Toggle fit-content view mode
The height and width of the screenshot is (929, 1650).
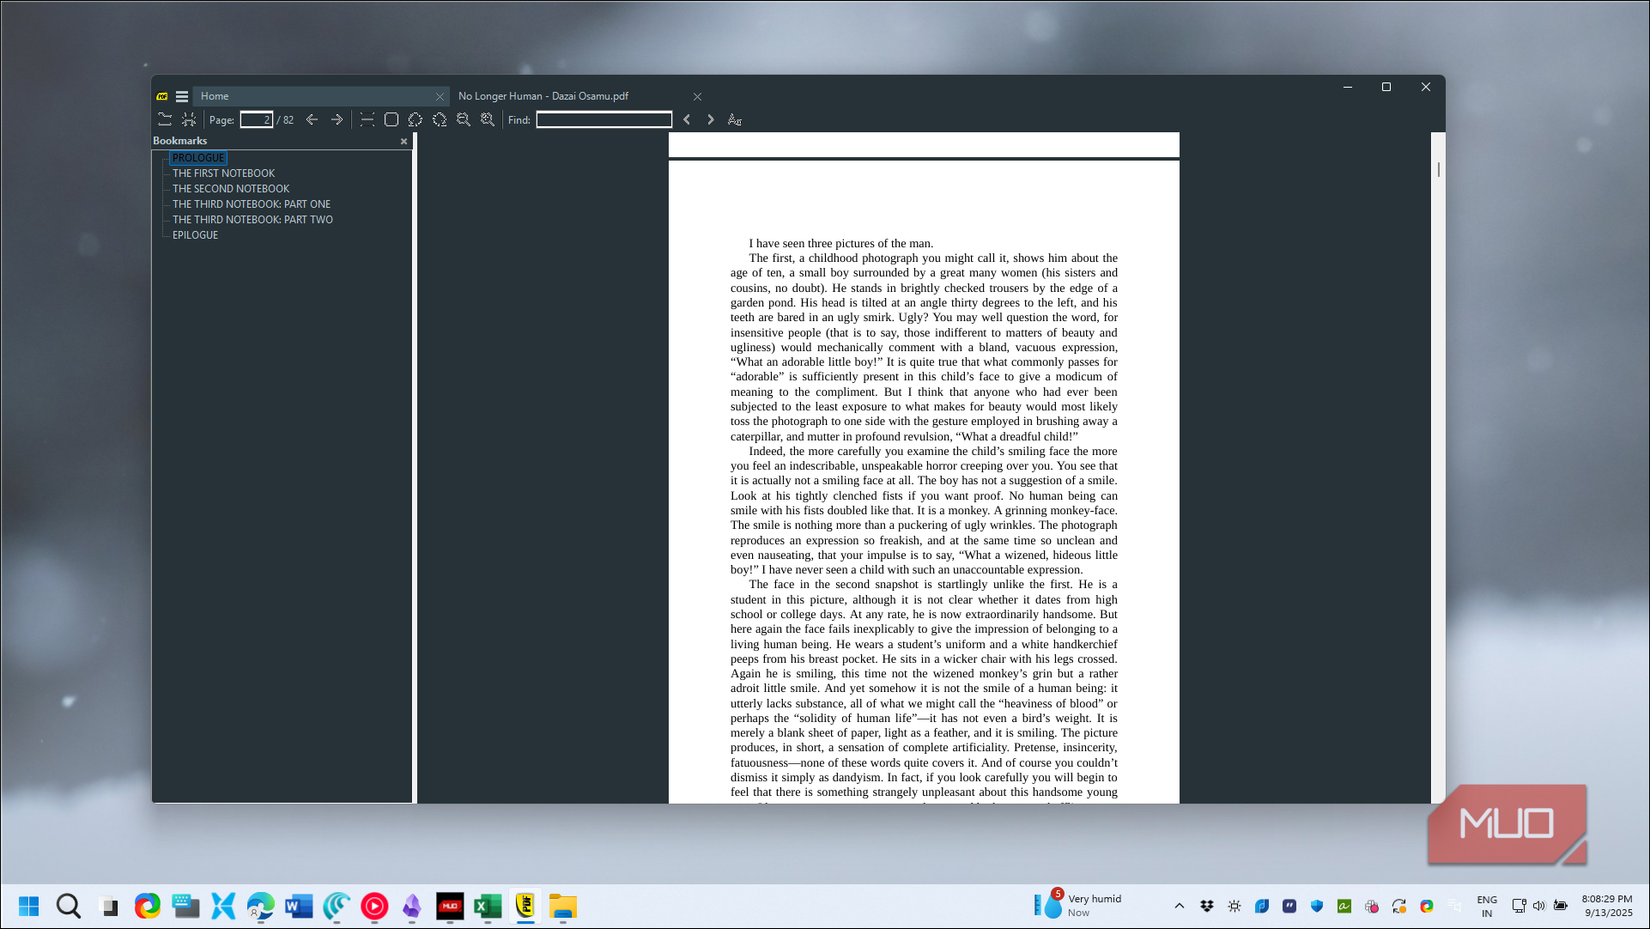pyautogui.click(x=189, y=119)
